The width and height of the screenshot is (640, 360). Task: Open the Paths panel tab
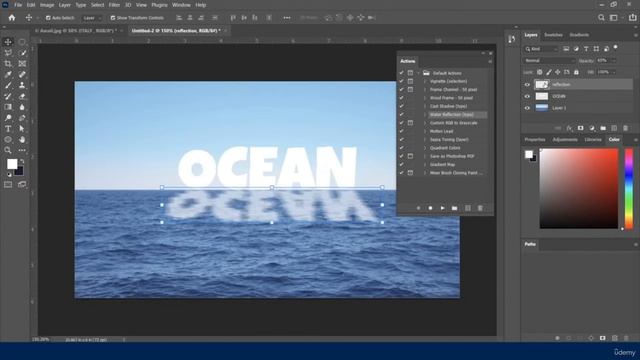click(x=530, y=244)
